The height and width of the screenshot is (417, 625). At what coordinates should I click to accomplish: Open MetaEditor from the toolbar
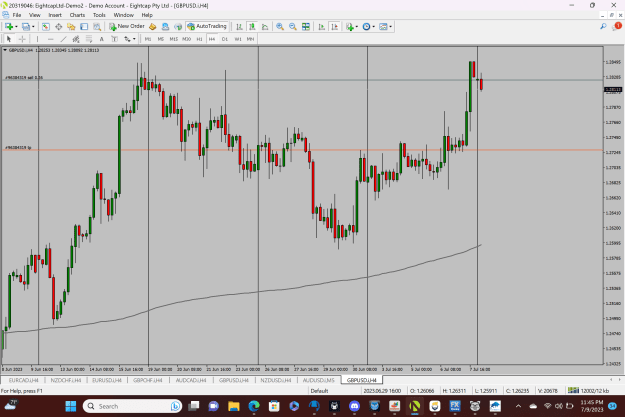click(x=153, y=27)
